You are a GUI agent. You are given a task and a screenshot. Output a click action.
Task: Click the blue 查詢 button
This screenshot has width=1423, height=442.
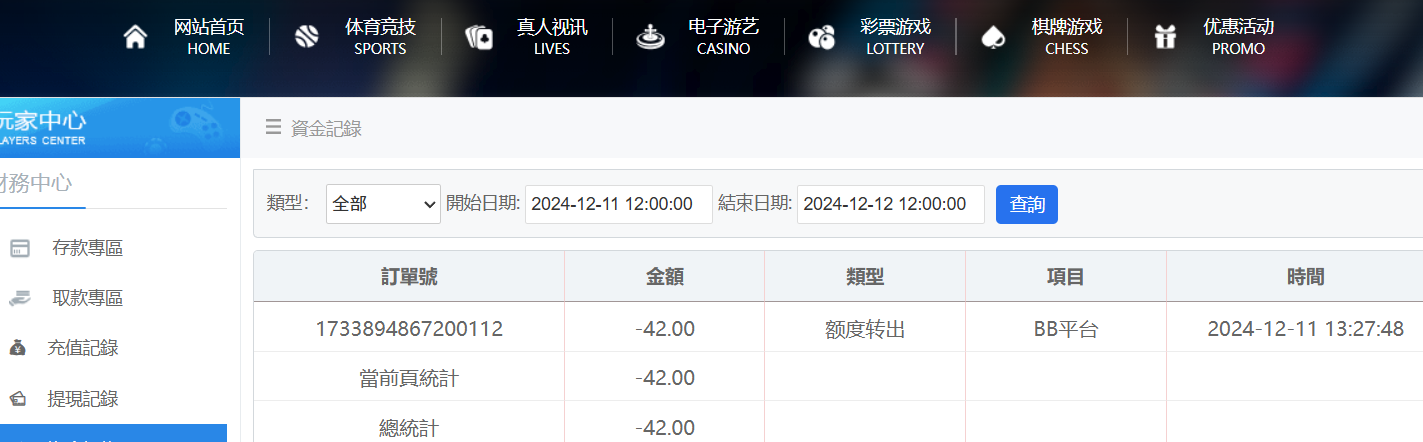1027,204
